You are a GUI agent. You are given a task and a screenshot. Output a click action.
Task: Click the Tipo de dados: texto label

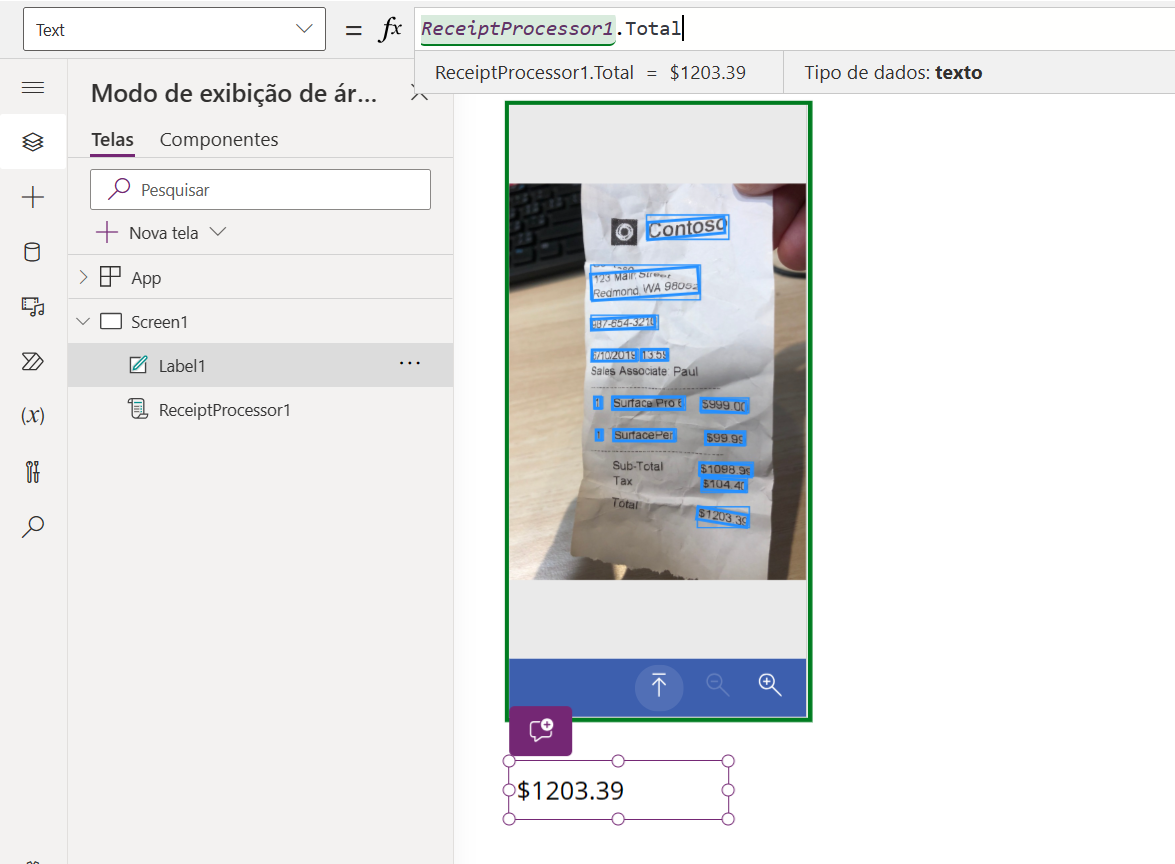893,73
